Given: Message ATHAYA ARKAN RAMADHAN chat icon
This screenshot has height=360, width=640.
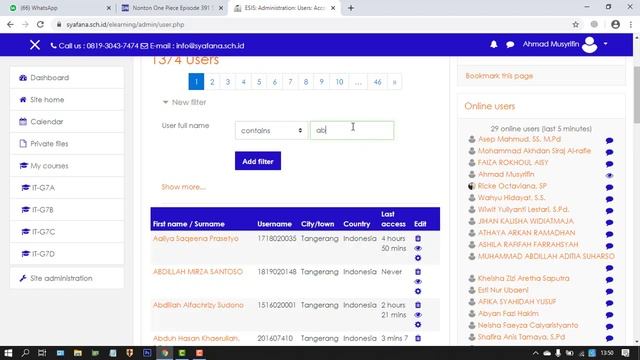Looking at the screenshot, I should [609, 234].
